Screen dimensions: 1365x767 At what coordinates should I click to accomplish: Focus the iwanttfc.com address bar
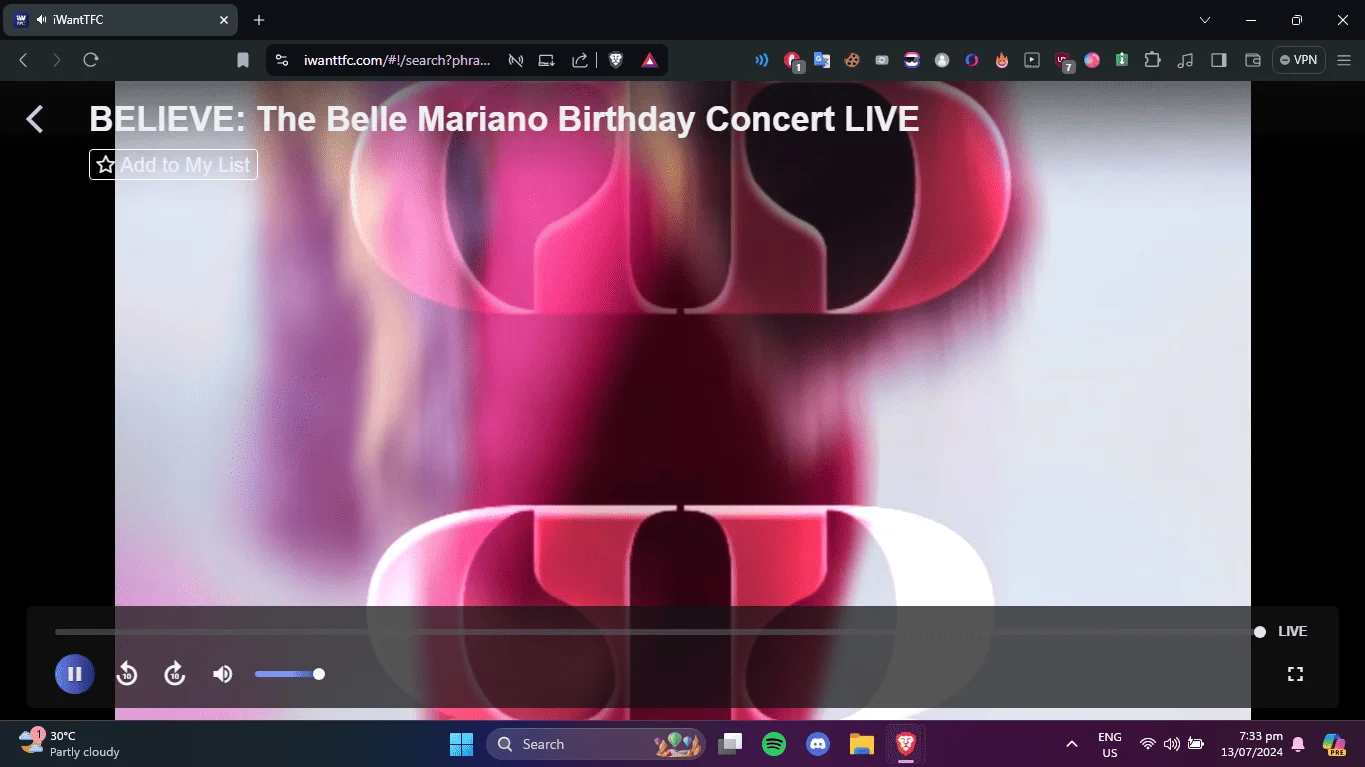(x=397, y=60)
